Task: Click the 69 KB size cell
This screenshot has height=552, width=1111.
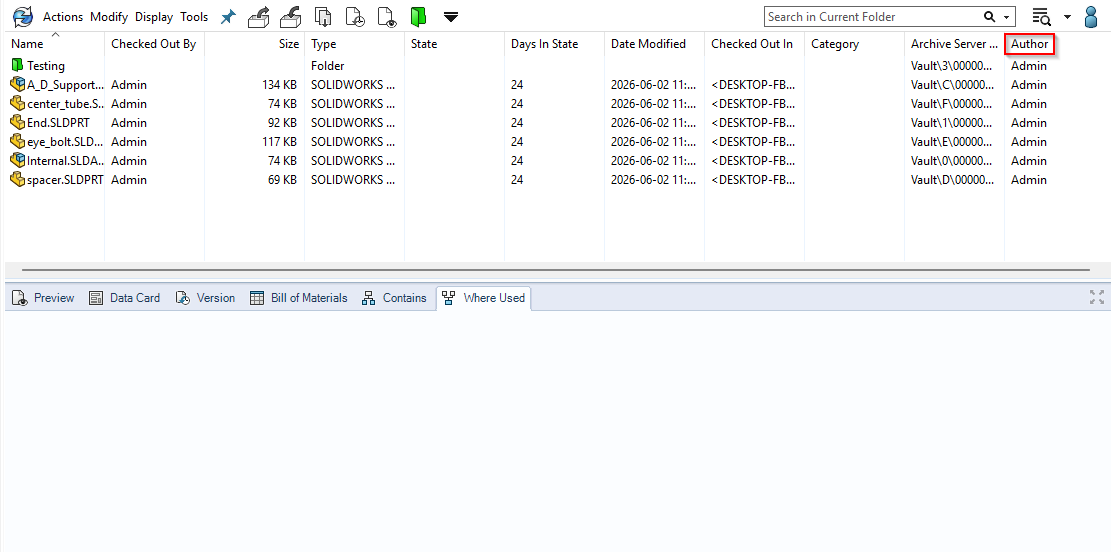Action: point(282,181)
